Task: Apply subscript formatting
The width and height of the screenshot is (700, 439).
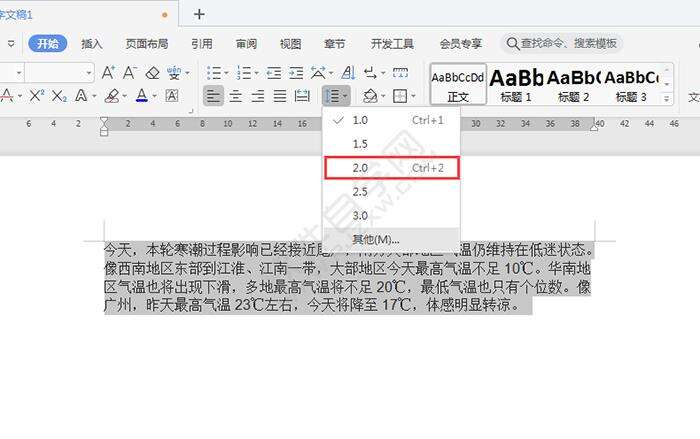Action: coord(59,96)
